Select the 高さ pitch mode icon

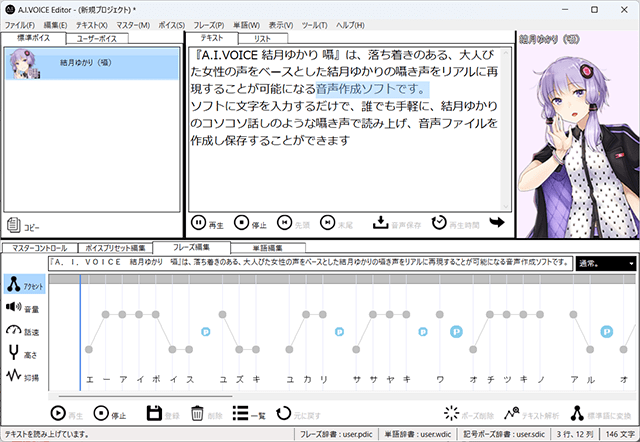(14, 353)
